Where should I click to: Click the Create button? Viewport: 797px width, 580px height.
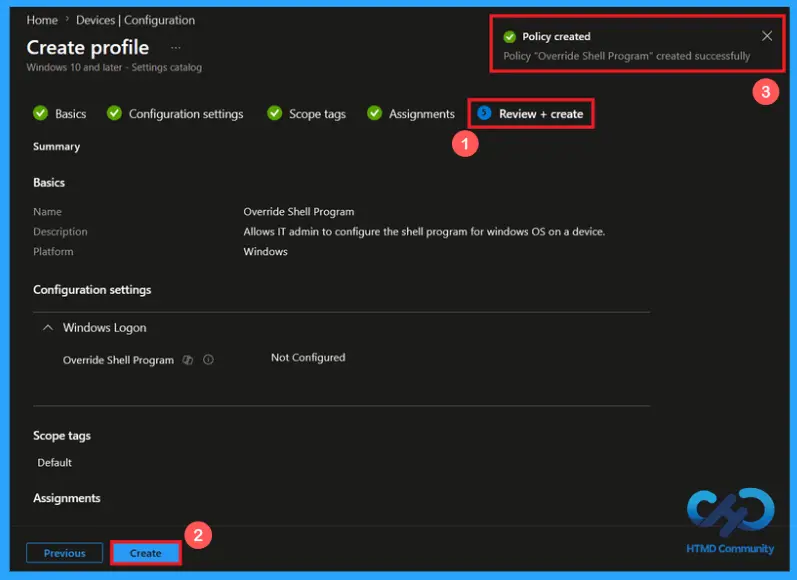click(x=145, y=553)
